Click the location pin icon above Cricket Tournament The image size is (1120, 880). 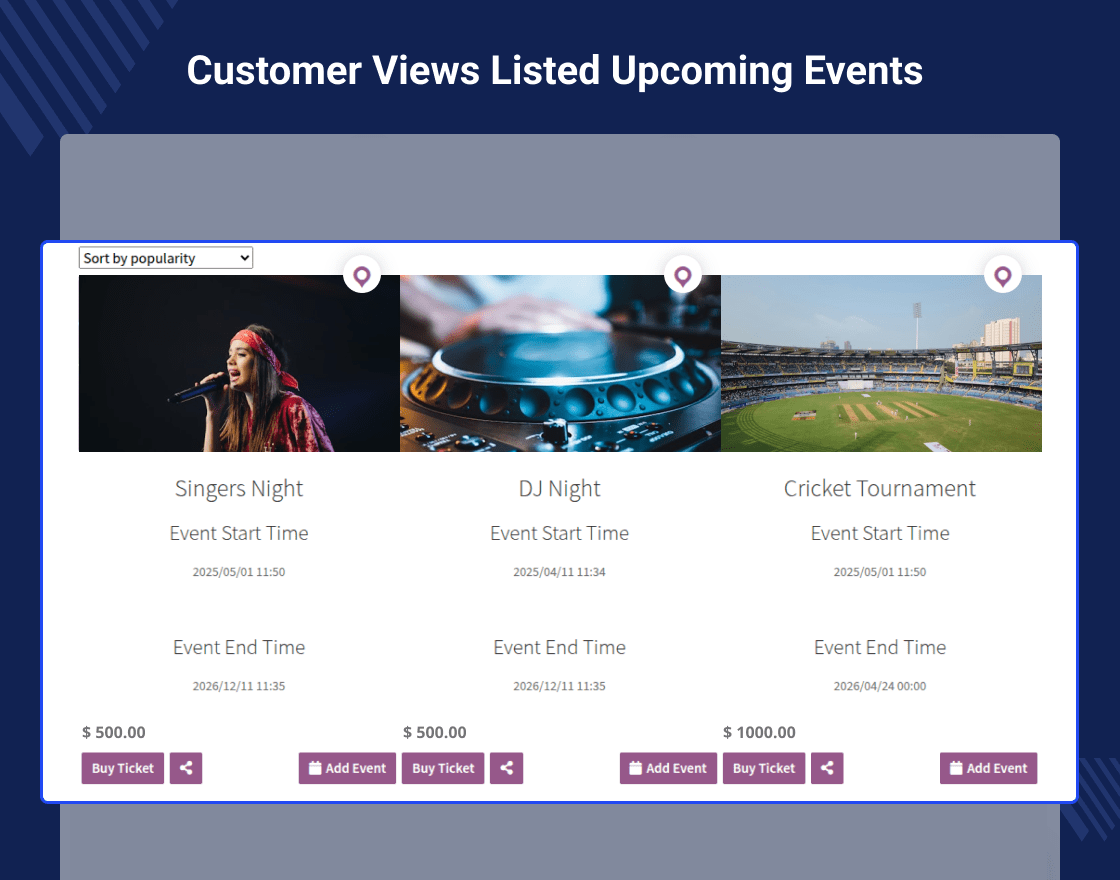(x=1003, y=275)
